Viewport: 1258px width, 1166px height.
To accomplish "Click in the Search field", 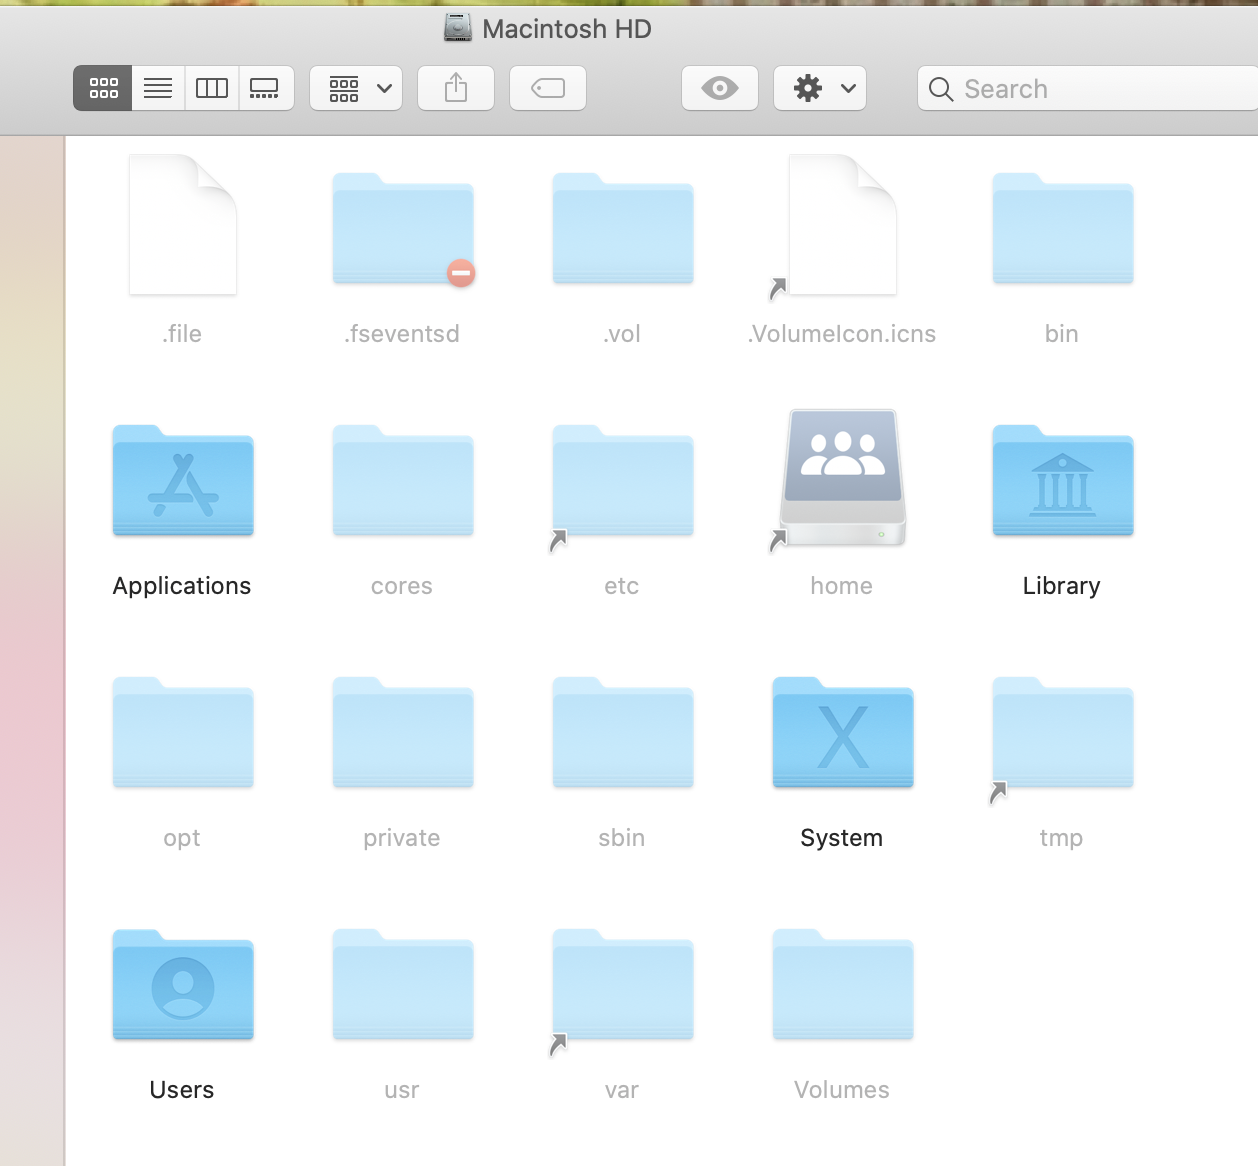I will [1088, 89].
